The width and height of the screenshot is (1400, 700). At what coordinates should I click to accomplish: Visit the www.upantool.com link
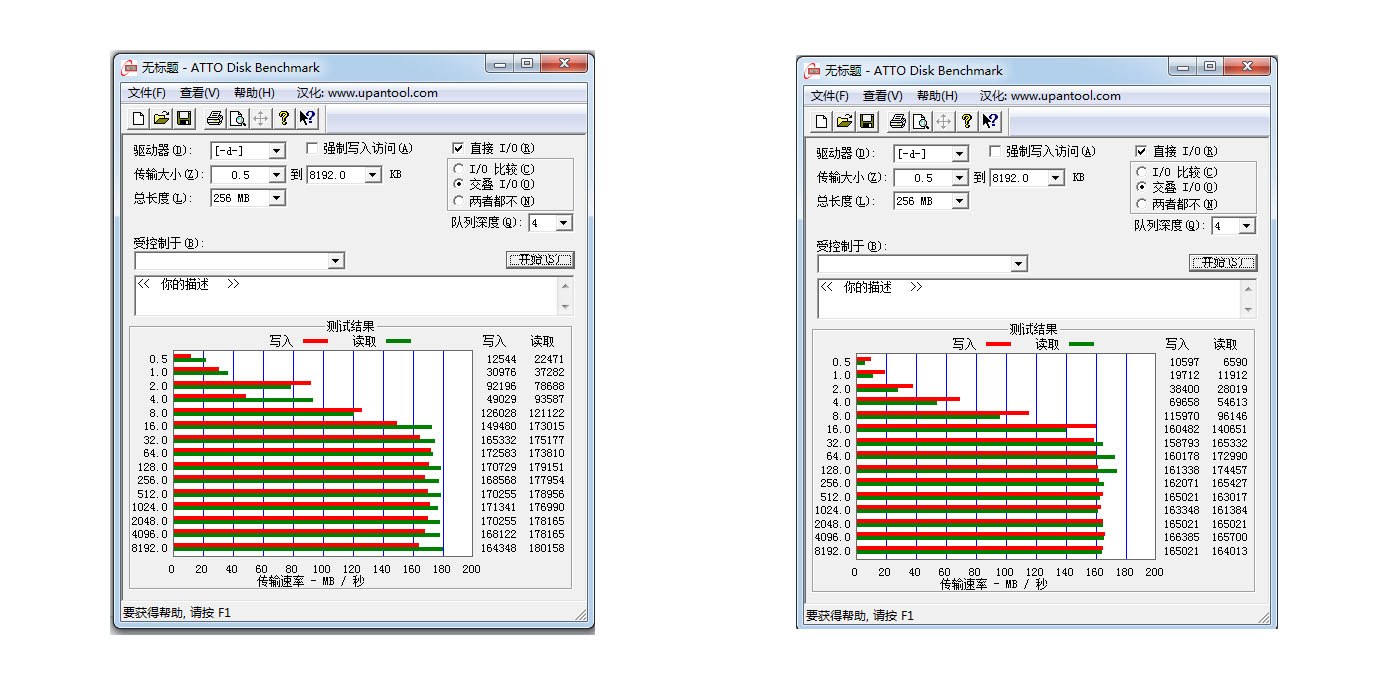pyautogui.click(x=384, y=92)
